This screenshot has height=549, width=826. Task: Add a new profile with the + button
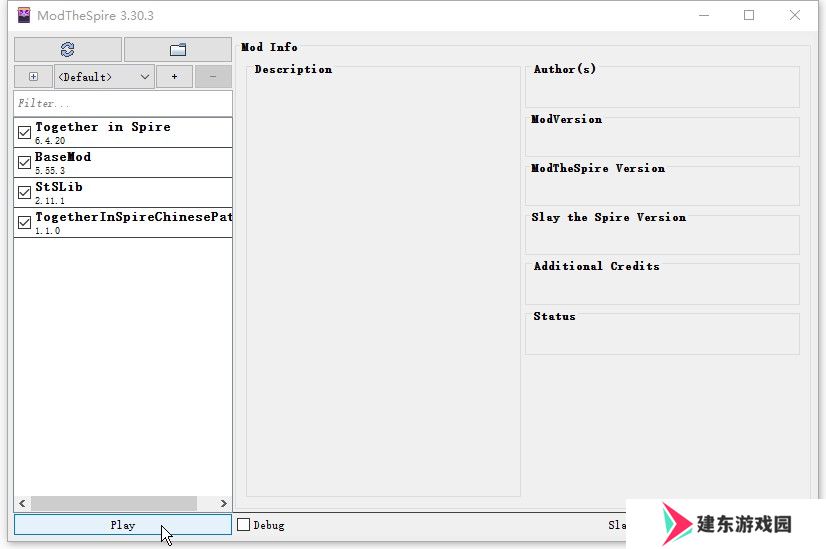(174, 77)
